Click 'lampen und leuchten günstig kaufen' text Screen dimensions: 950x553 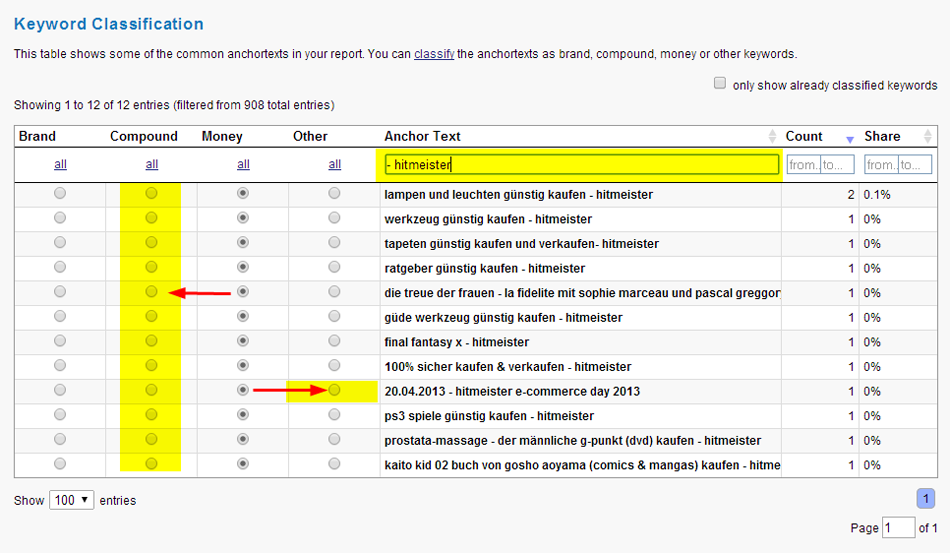tap(485, 195)
